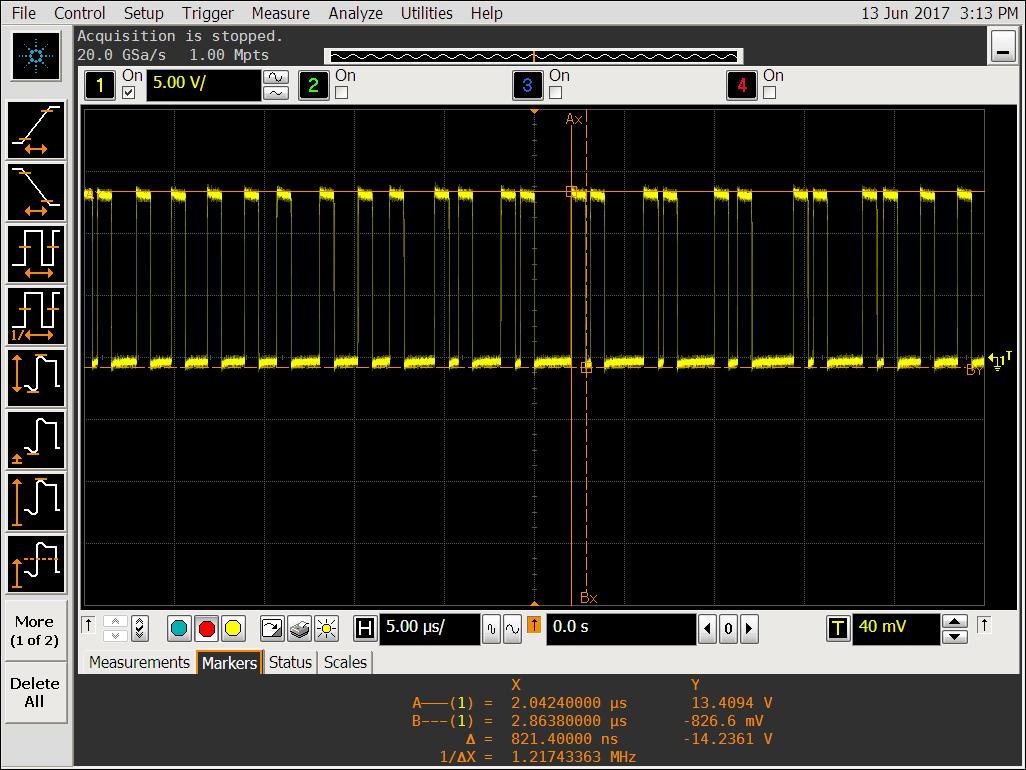Select the V average measurement icon with dashed line
The height and width of the screenshot is (770, 1026).
click(36, 564)
